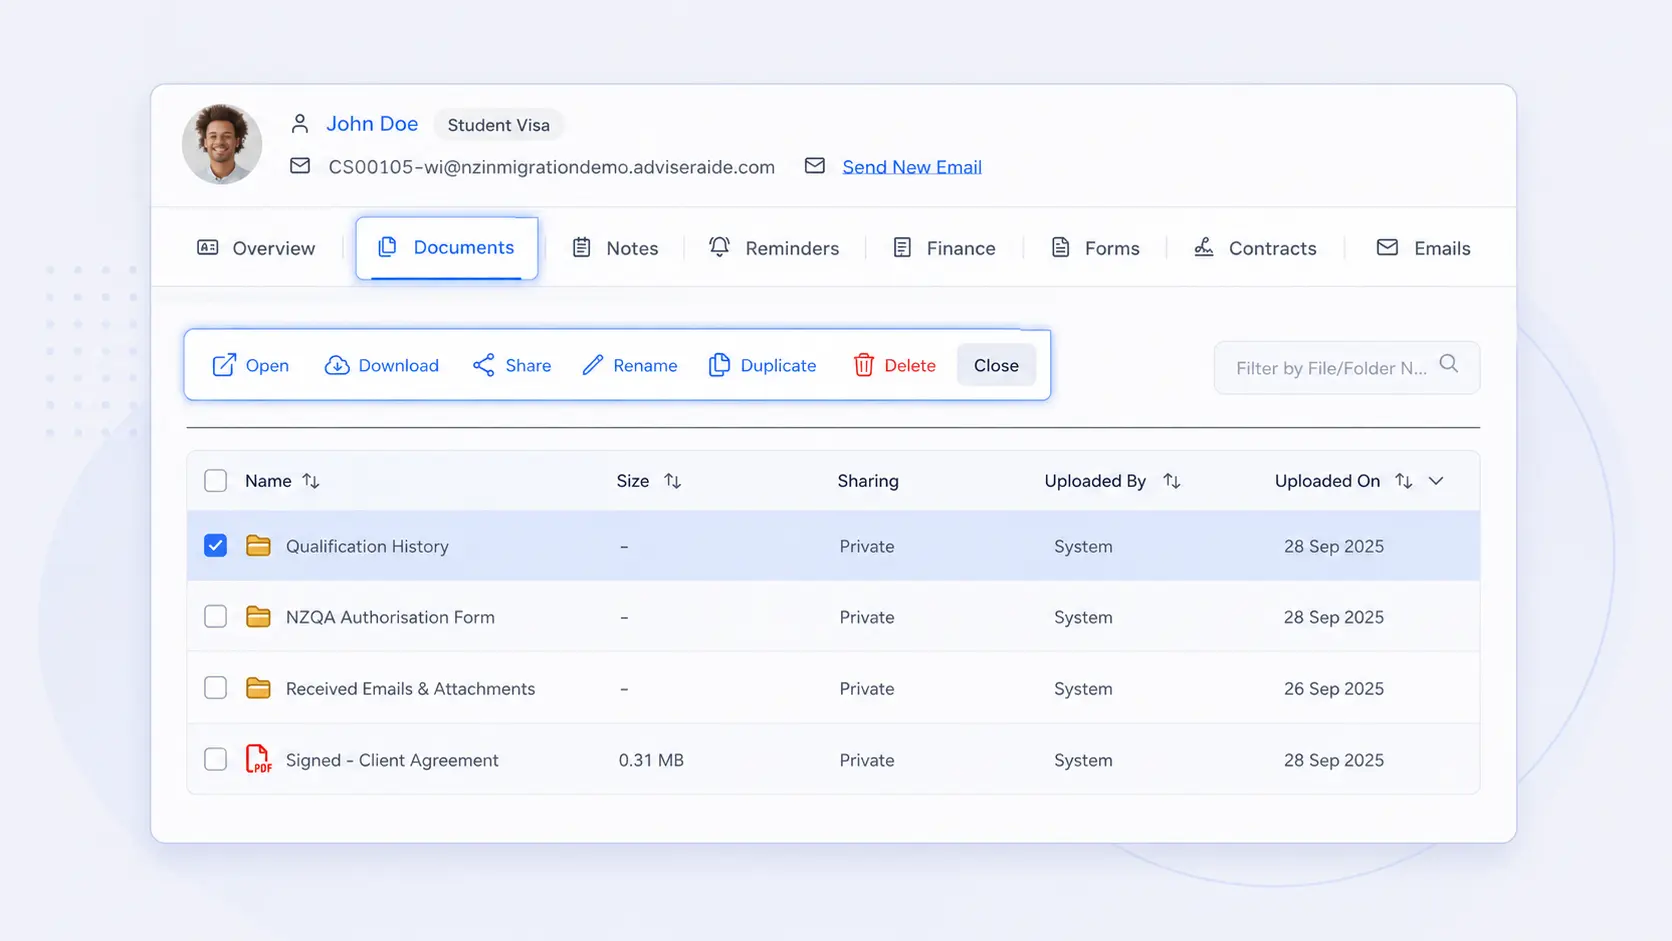Click Private in the Qualification History row

coord(867,546)
